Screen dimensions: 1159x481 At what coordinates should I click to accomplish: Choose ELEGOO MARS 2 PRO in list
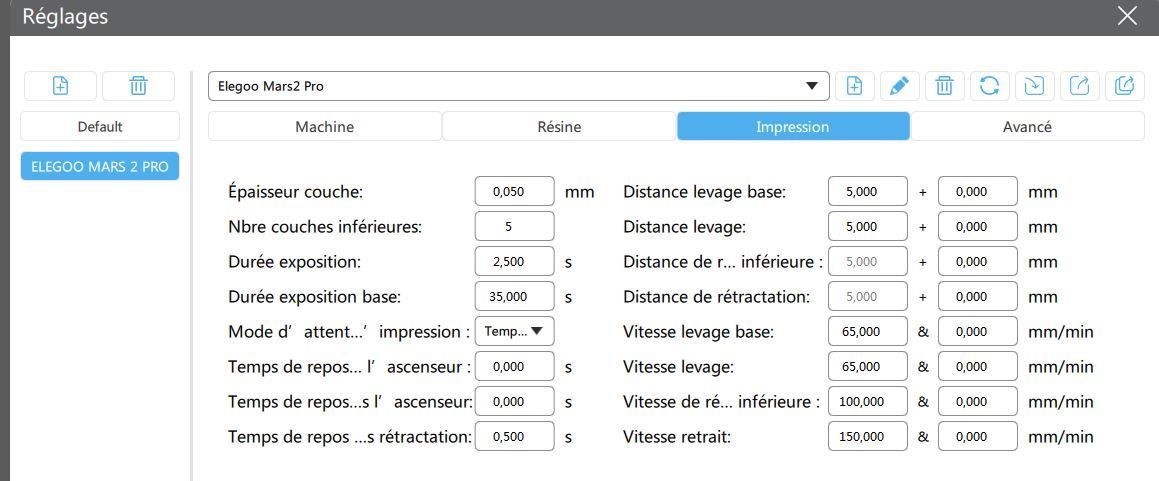point(100,166)
